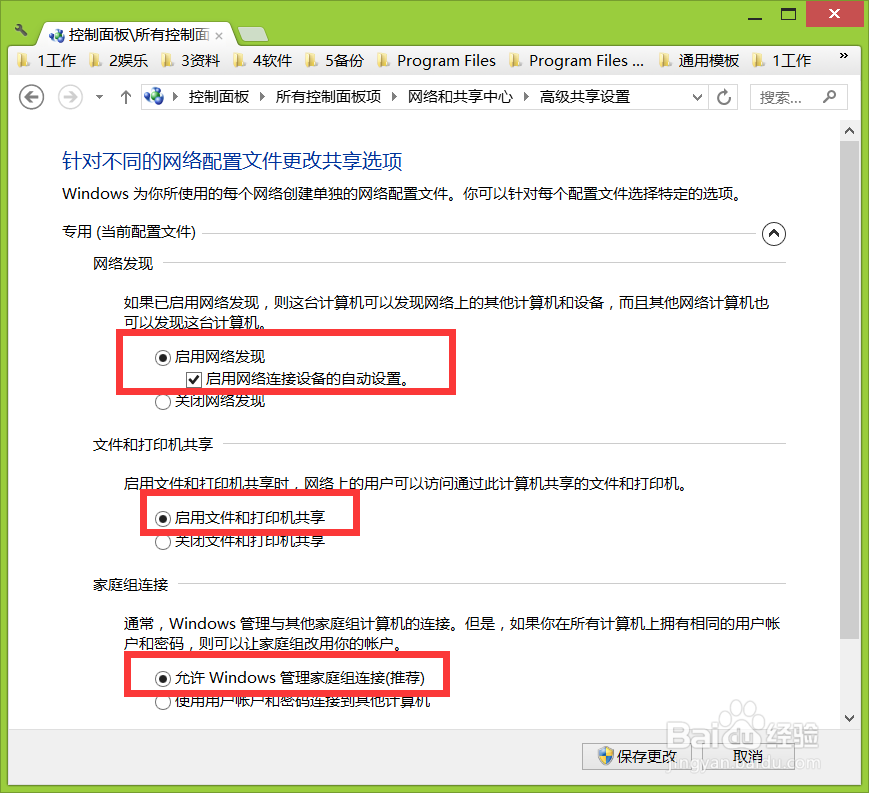This screenshot has width=869, height=793.
Task: Collapse the 专用(当前配置文件) section
Action: click(774, 233)
